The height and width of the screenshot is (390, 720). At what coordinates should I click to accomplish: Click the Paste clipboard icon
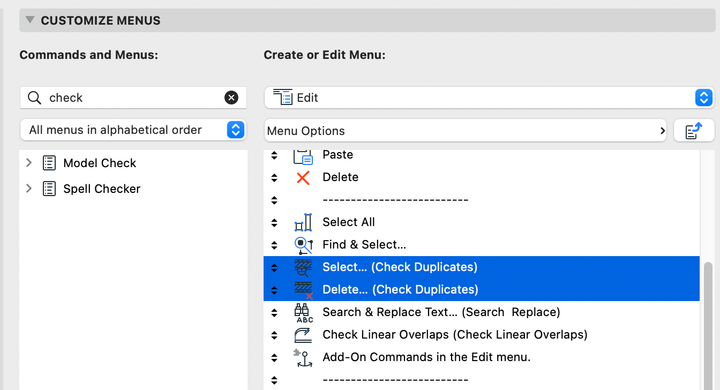click(x=303, y=156)
